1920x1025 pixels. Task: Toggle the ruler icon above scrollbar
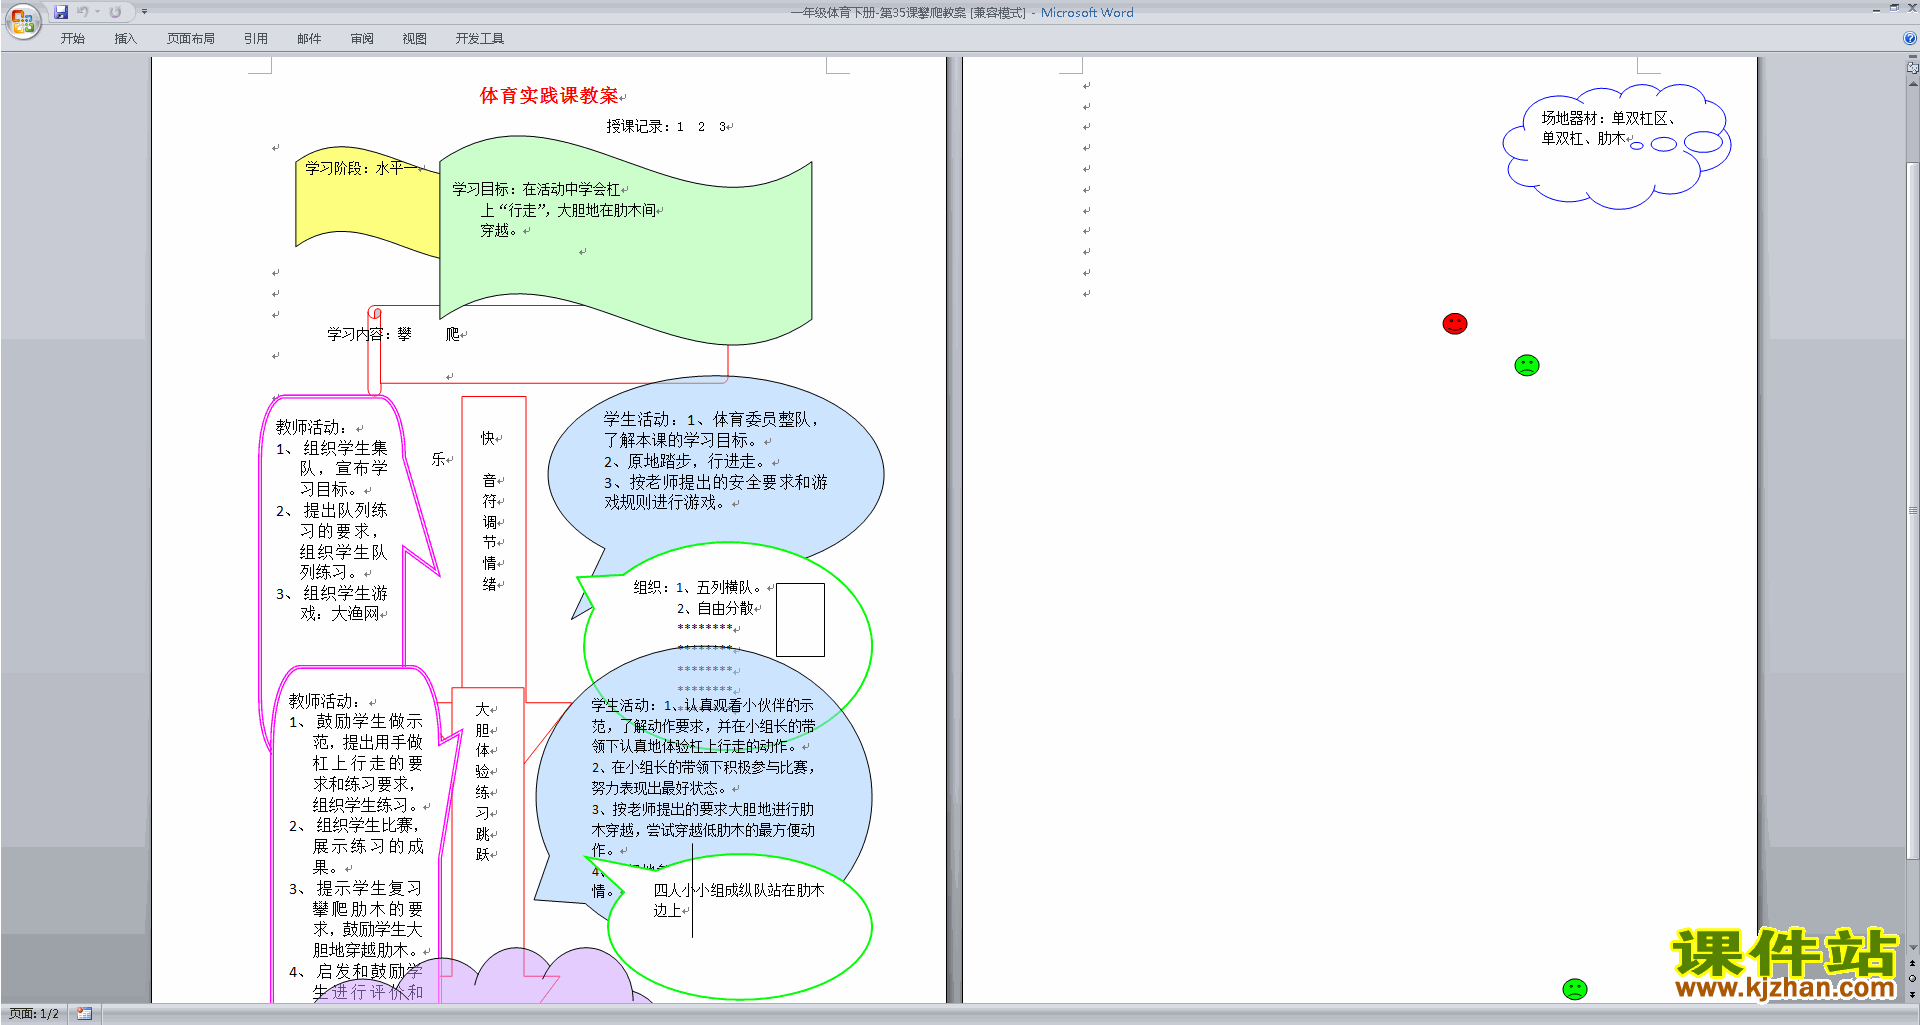click(x=1912, y=67)
